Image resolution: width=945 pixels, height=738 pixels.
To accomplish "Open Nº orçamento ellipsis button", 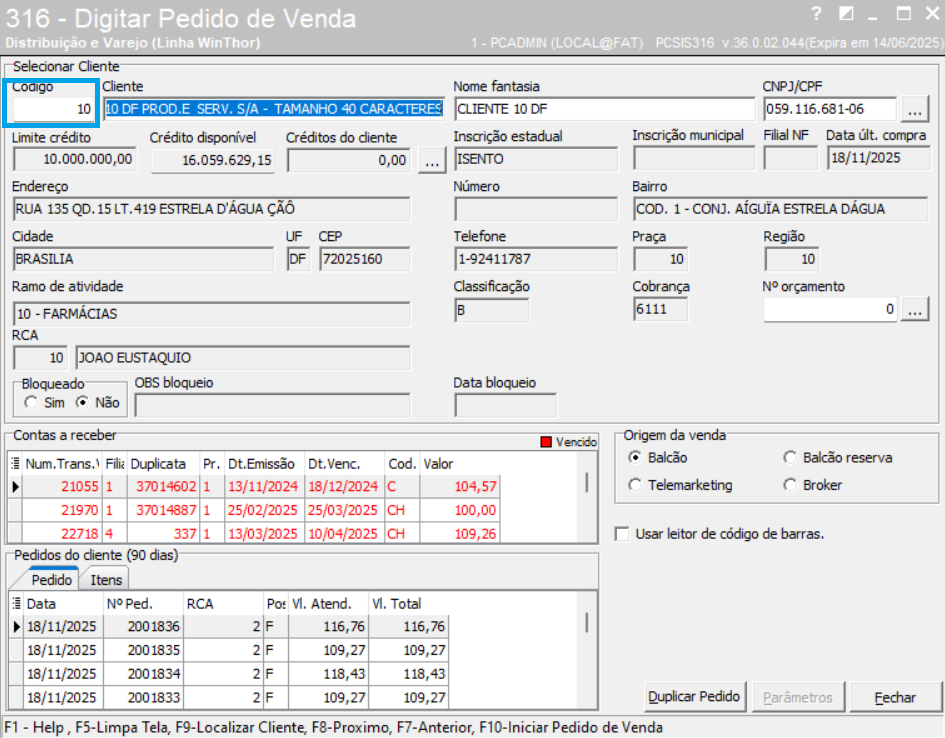I will coord(915,311).
